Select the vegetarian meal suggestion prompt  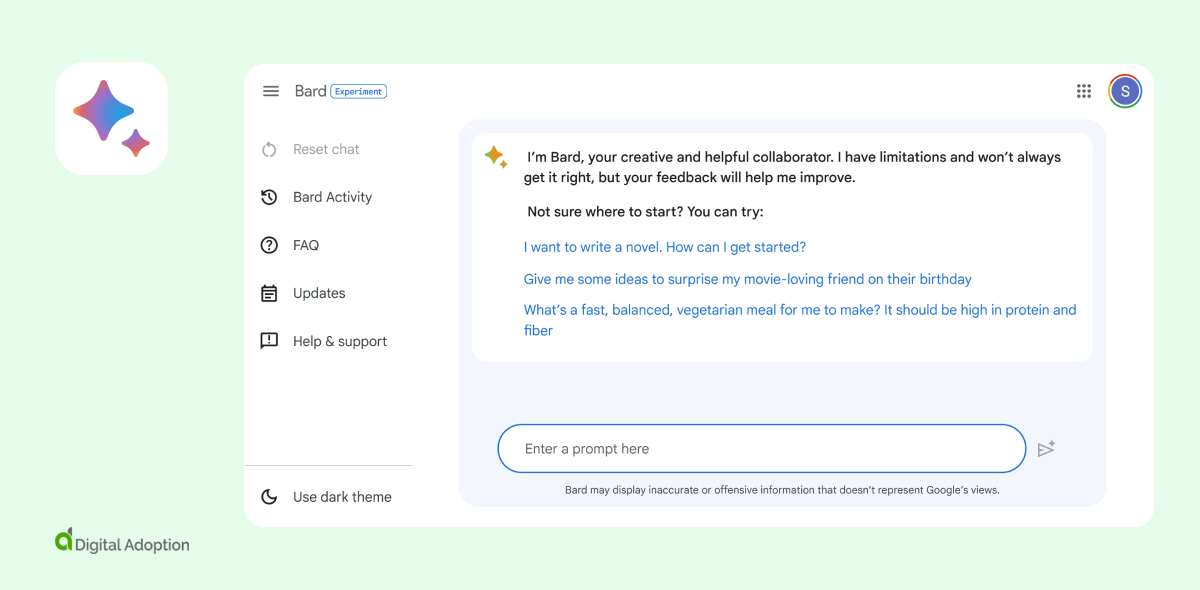800,310
